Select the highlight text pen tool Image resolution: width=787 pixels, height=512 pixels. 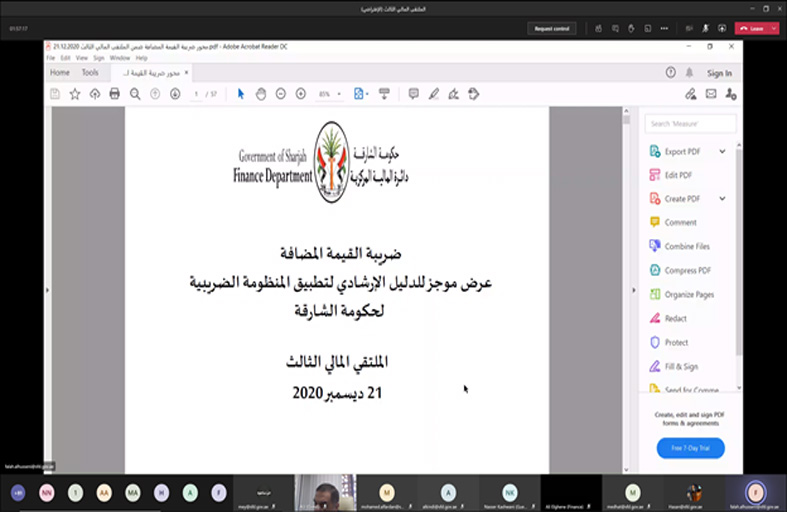tap(434, 94)
